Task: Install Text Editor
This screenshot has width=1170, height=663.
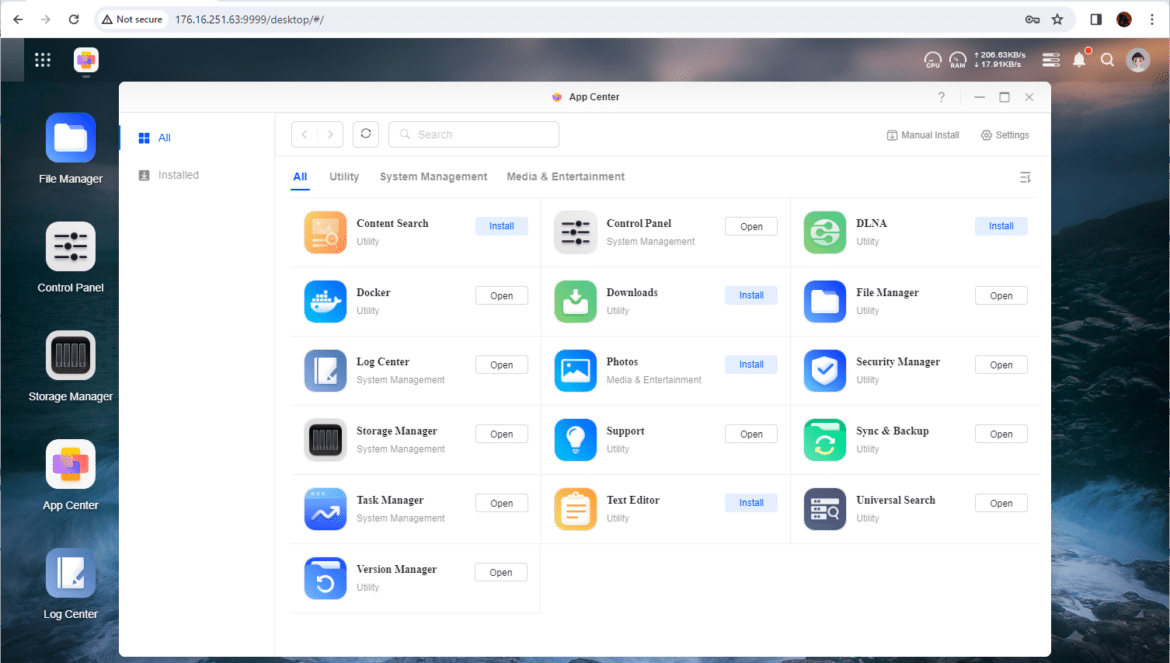Action: (751, 503)
